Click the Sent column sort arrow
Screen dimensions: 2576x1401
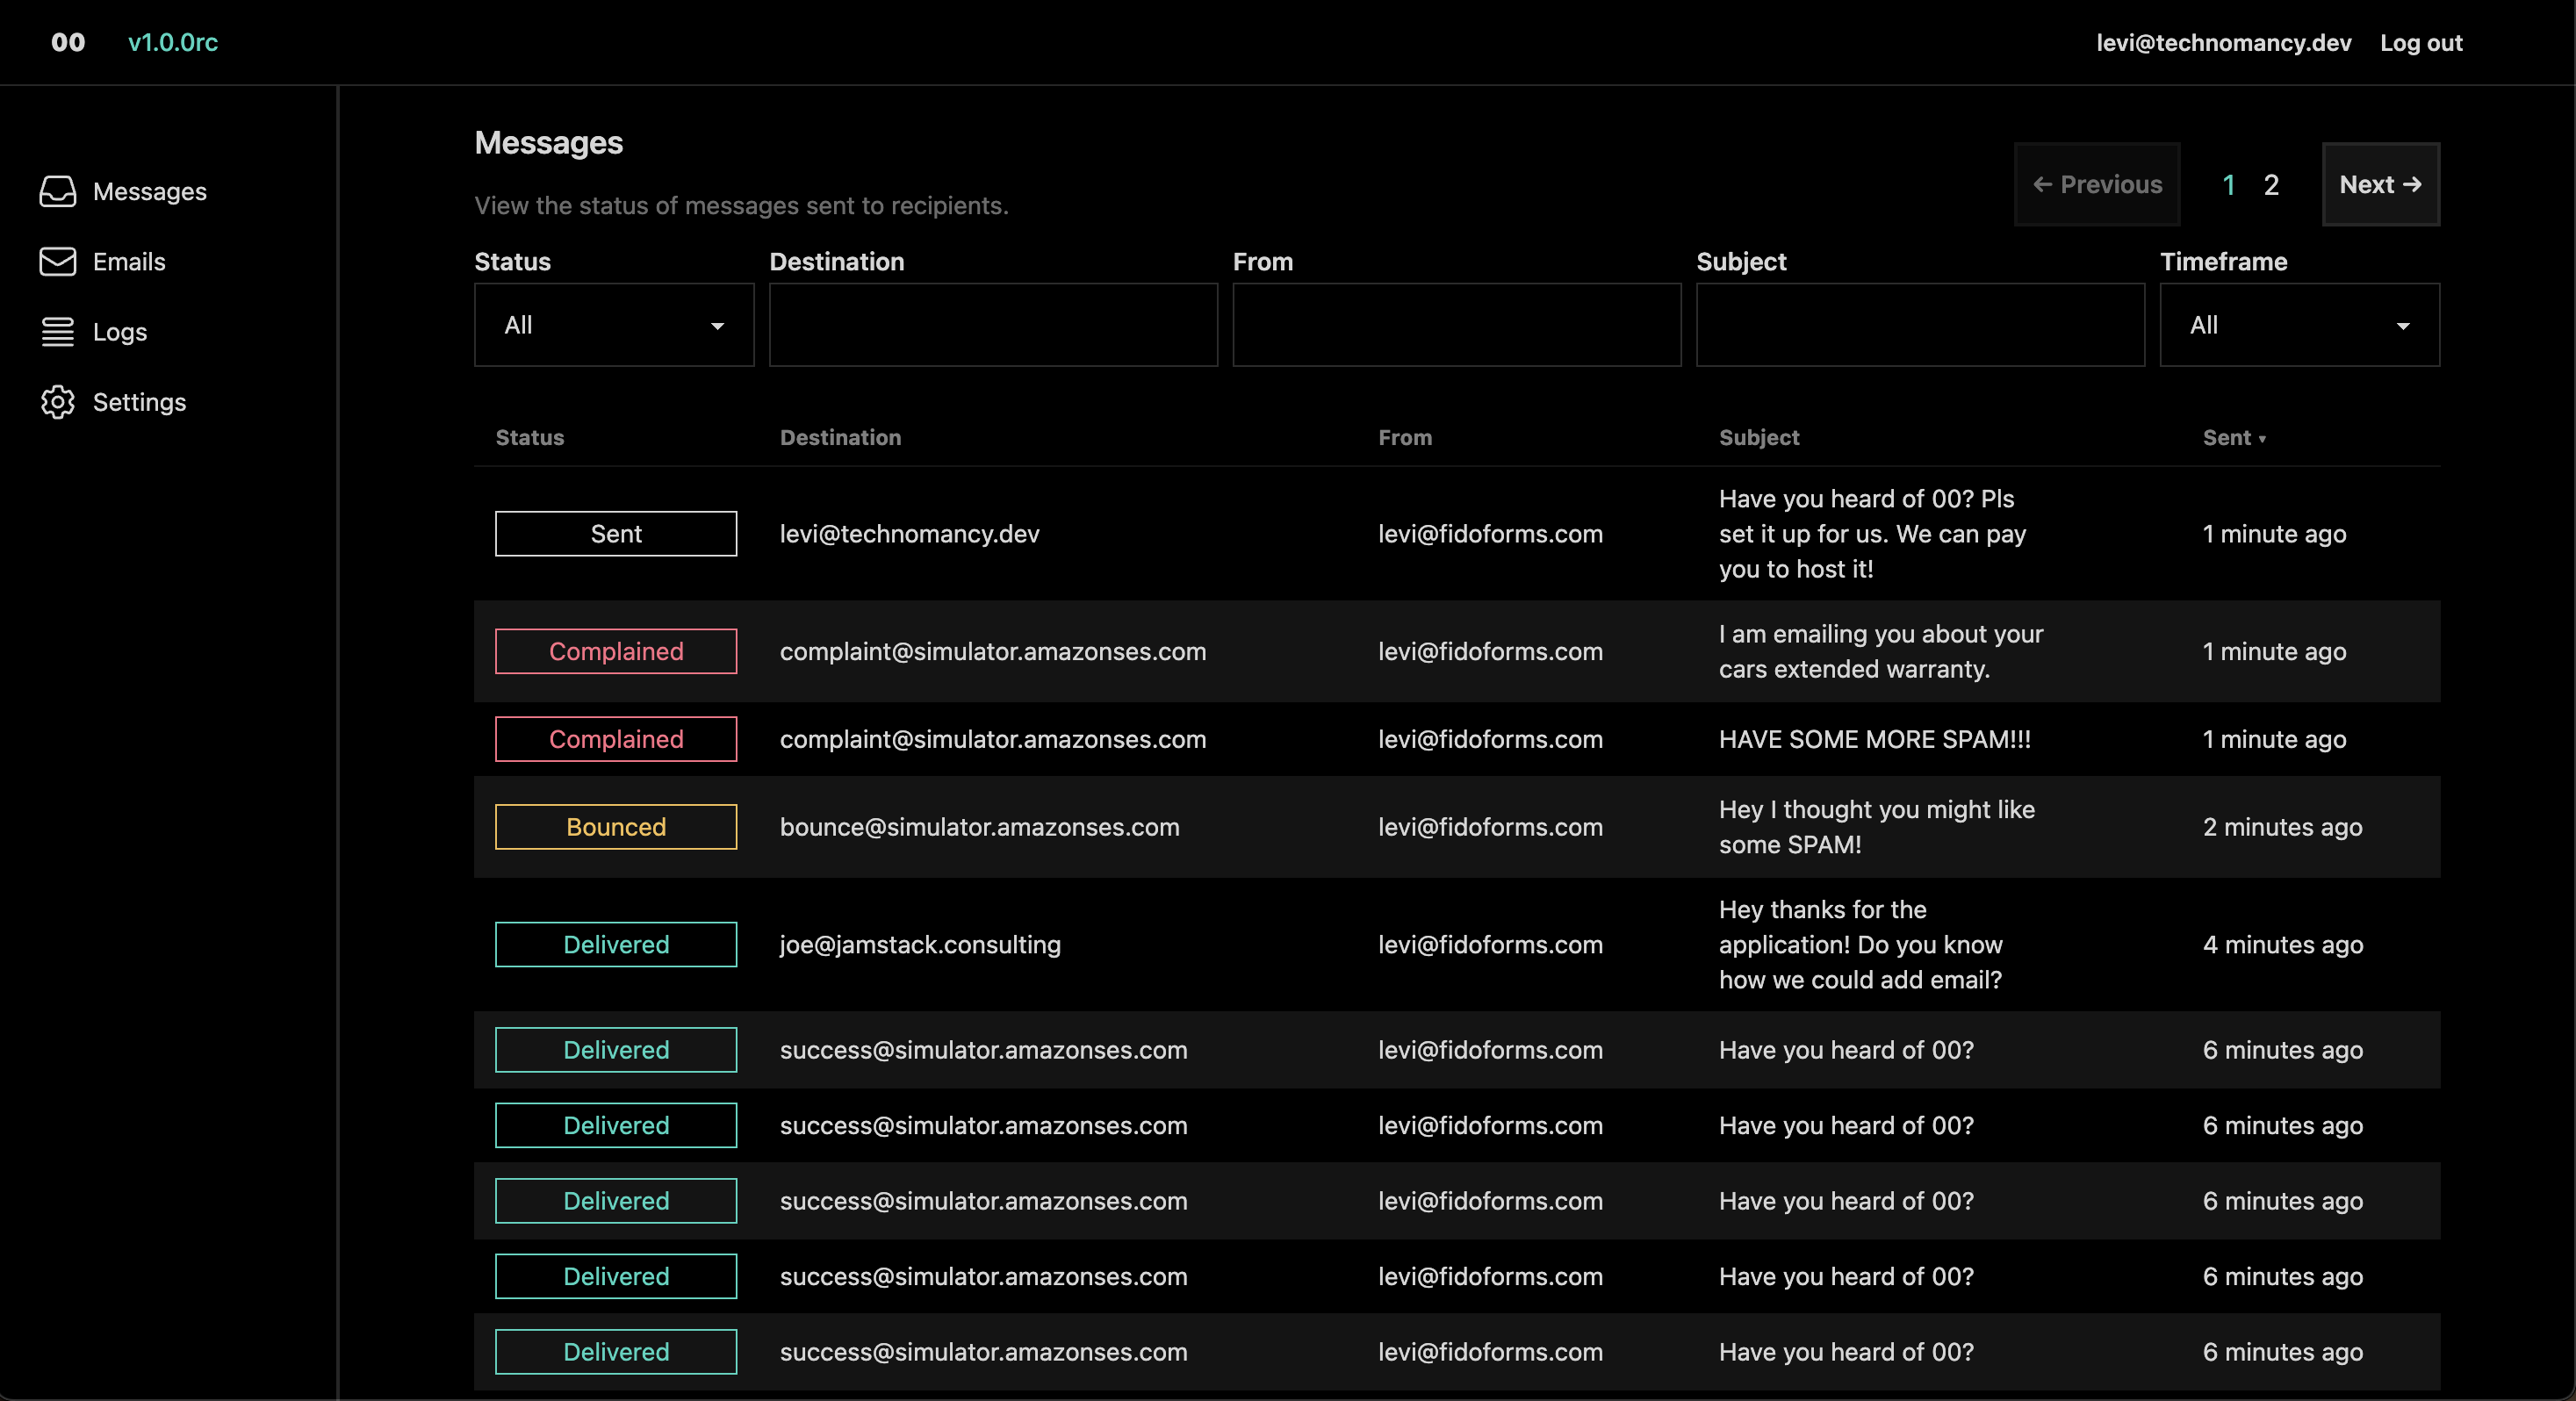pyautogui.click(x=2262, y=439)
